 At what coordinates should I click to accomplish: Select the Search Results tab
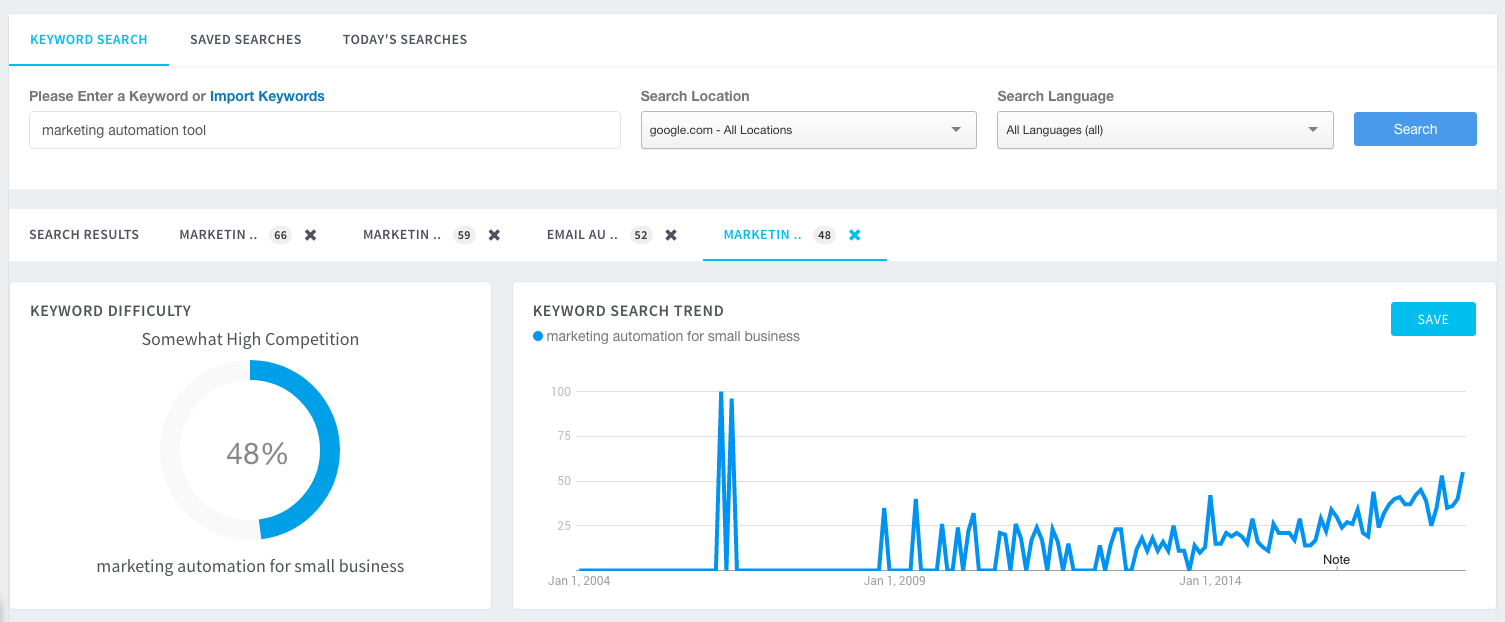pyautogui.click(x=84, y=235)
